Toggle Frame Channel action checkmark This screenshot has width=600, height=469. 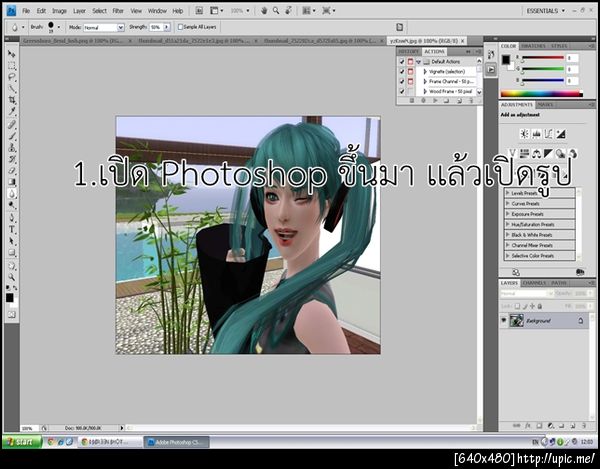click(x=402, y=81)
